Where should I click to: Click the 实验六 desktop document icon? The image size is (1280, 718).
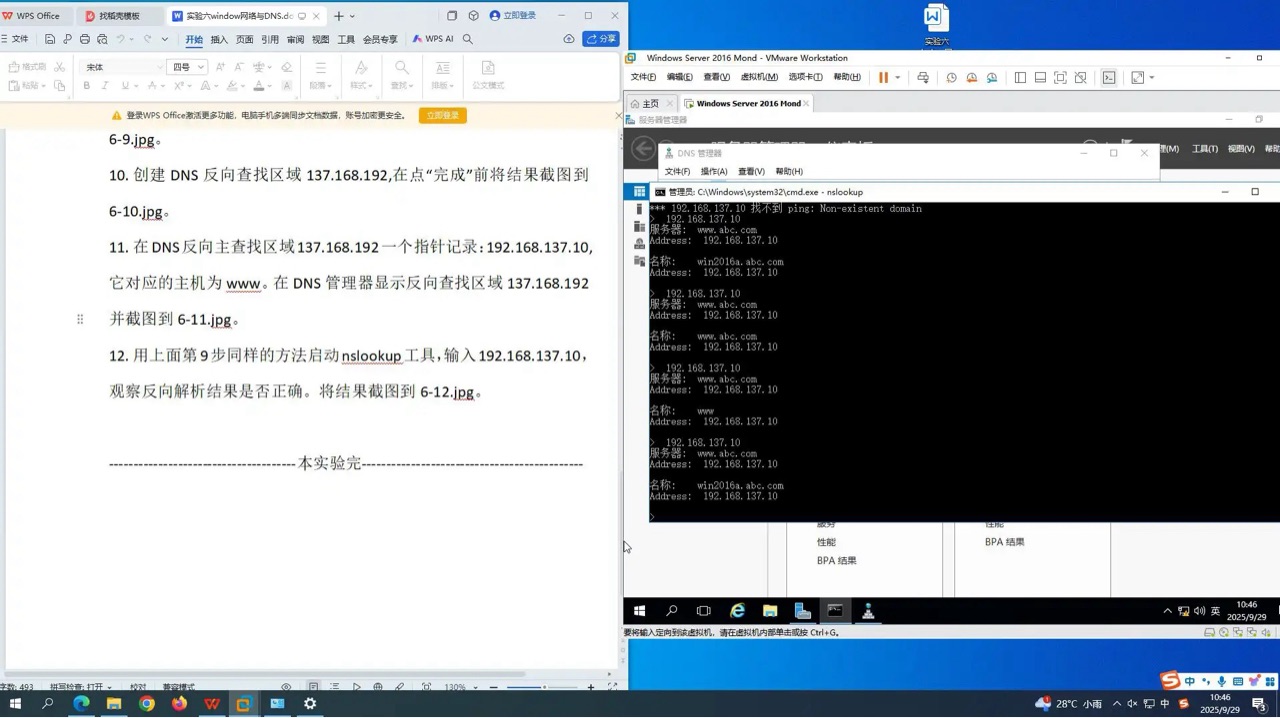(936, 25)
